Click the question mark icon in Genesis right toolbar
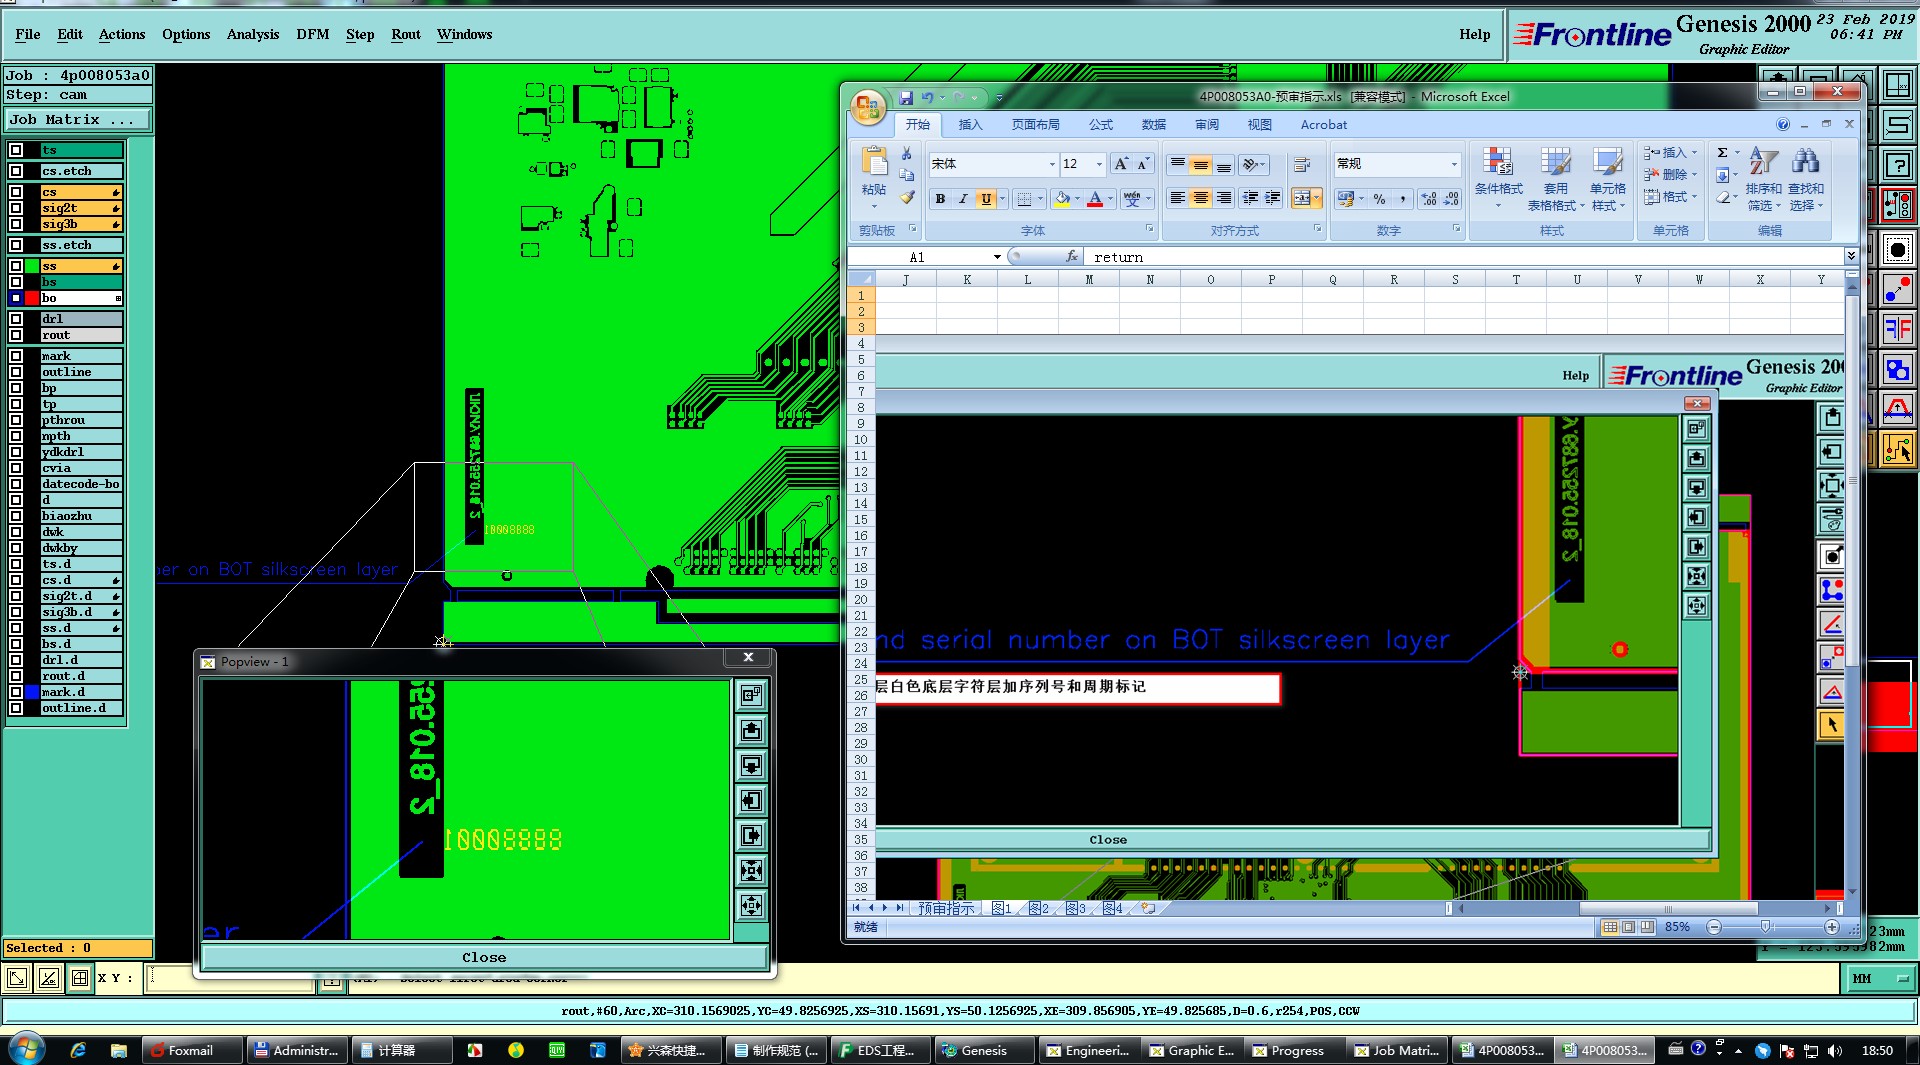Screen dimensions: 1920x1065 click(x=1897, y=165)
